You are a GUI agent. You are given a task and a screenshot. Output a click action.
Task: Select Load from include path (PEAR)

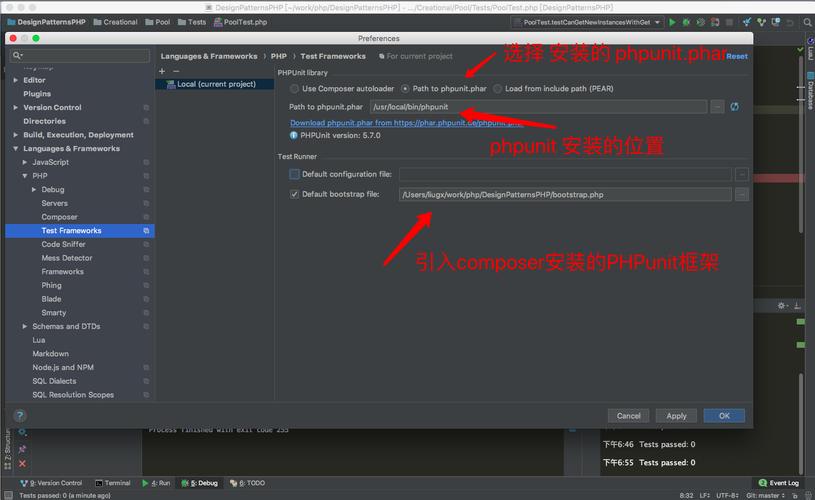497,89
